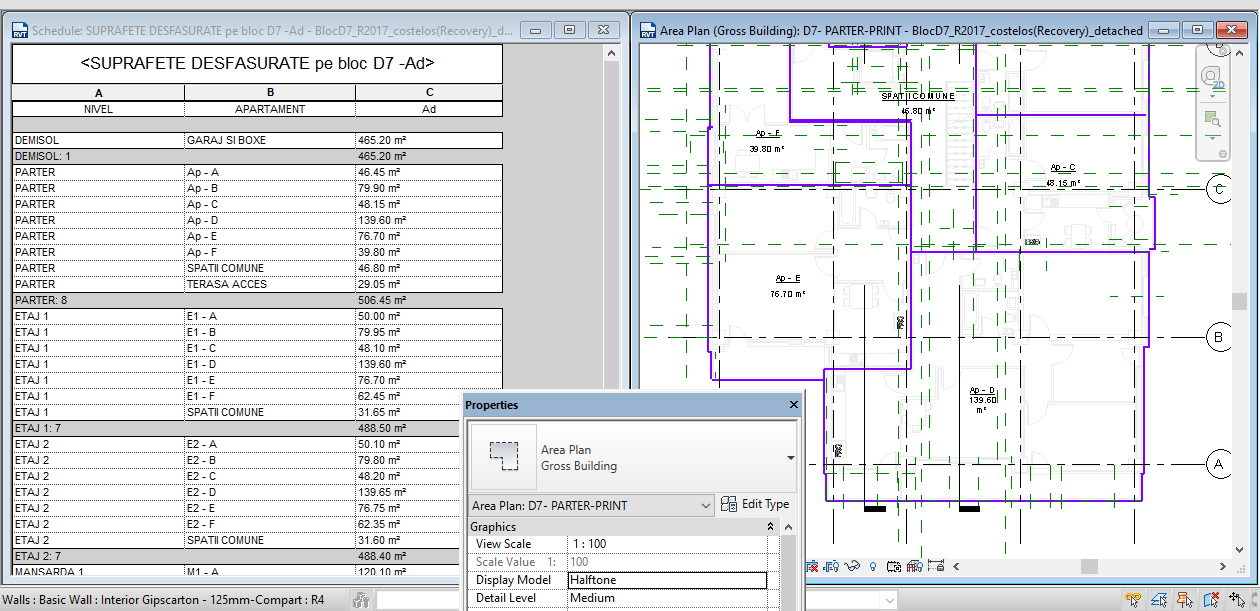Click the APARTAMENT column heading
Screen dimensions: 1260x611
tap(270, 109)
